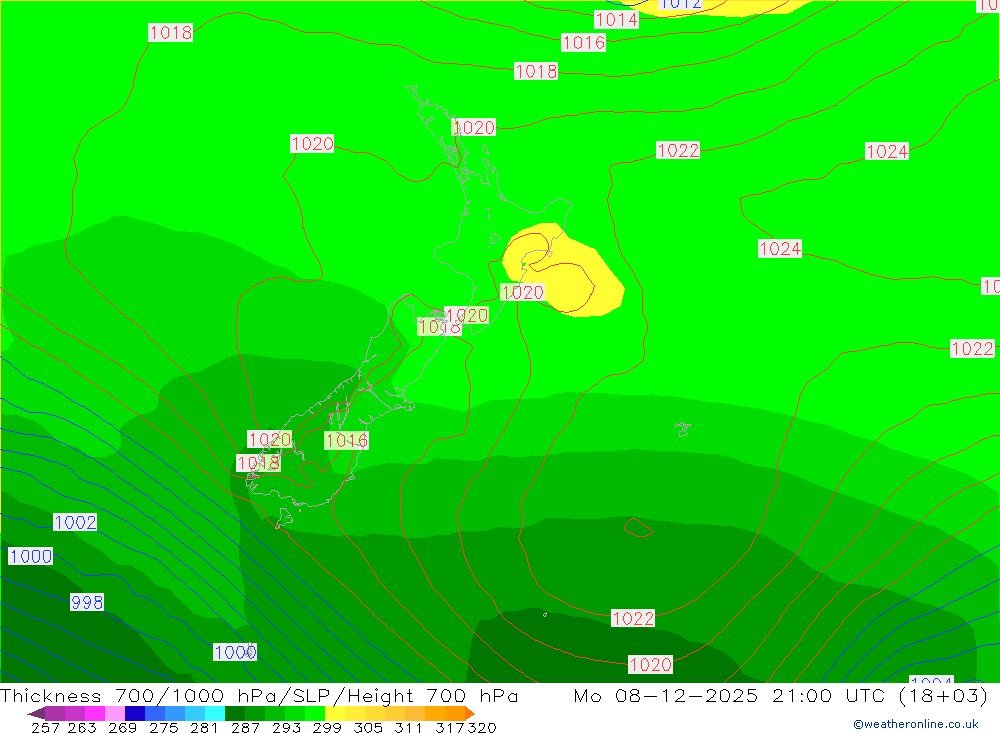This screenshot has width=1000, height=733.
Task: Click the 281 legend value
Action: 204,728
